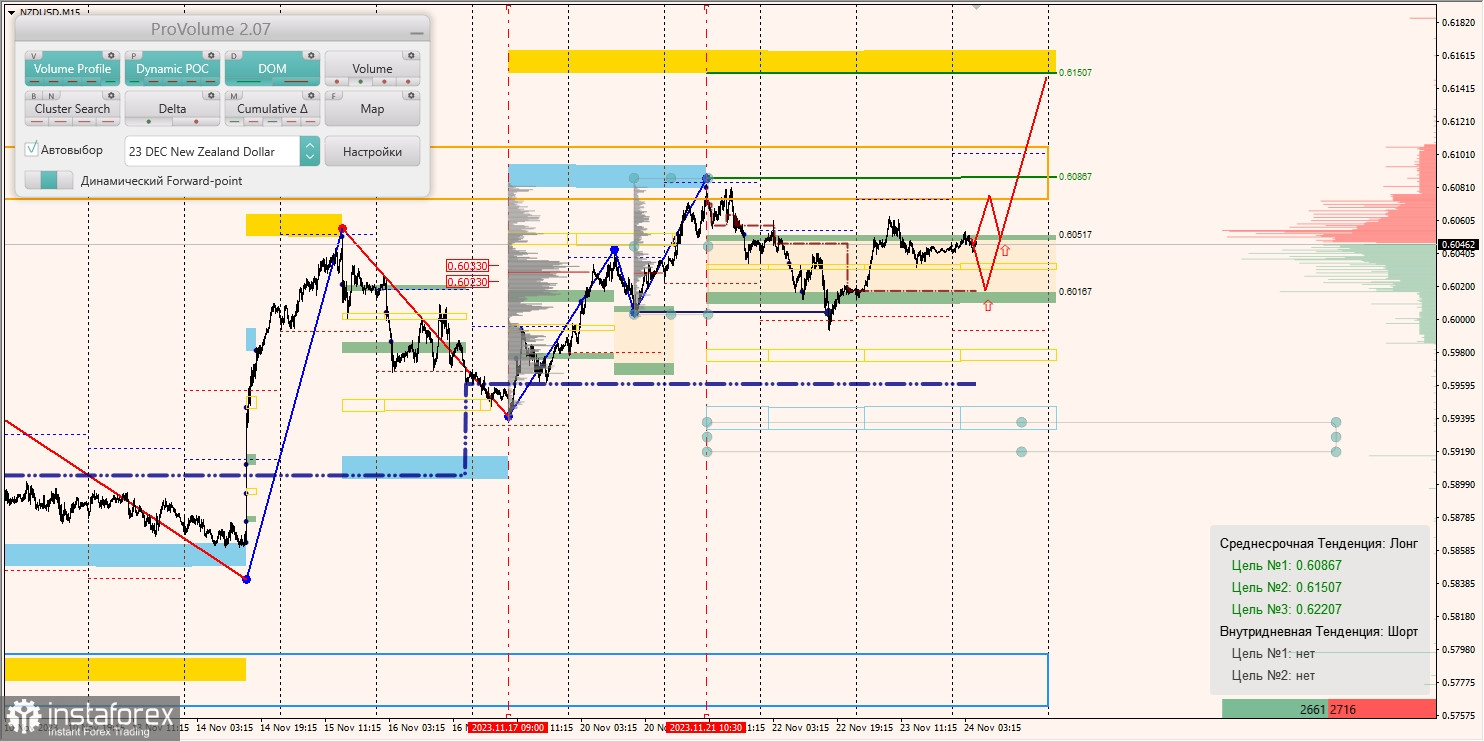
Task: Click Внутридневная Тенденция: Шорт text
Action: [x=1318, y=631]
